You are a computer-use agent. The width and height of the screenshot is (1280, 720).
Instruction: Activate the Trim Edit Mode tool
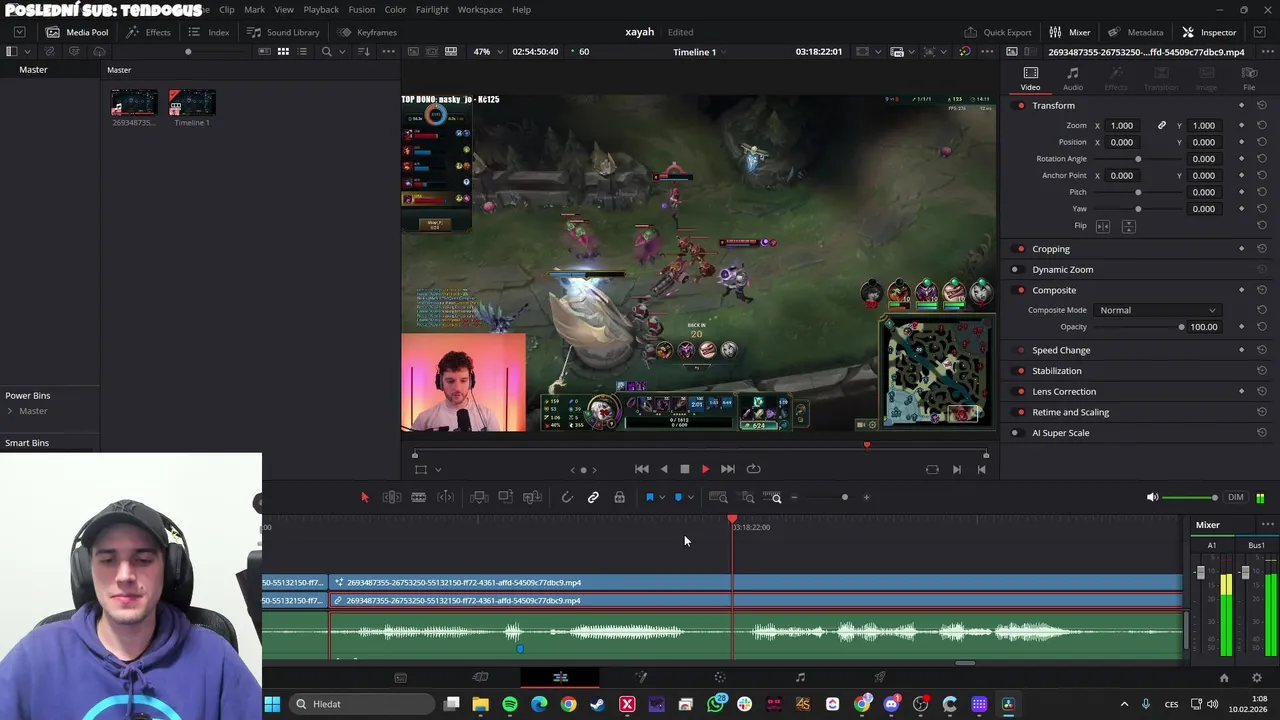392,497
